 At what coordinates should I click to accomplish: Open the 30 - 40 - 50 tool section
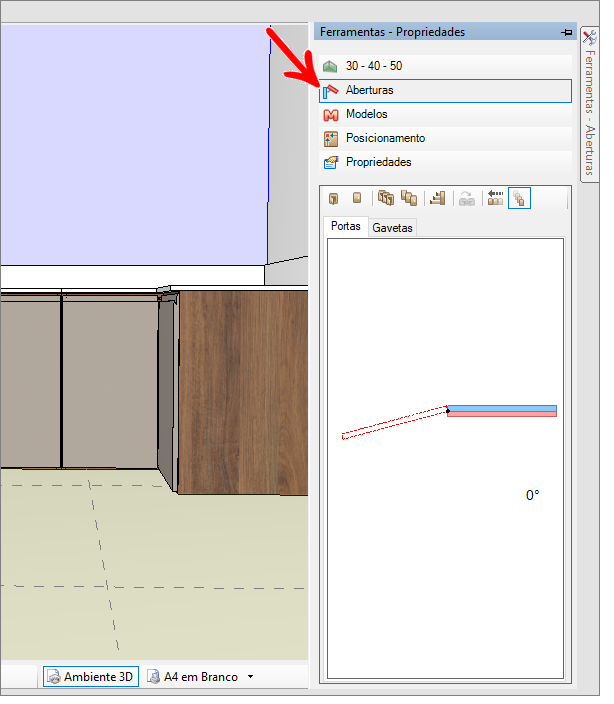point(445,66)
